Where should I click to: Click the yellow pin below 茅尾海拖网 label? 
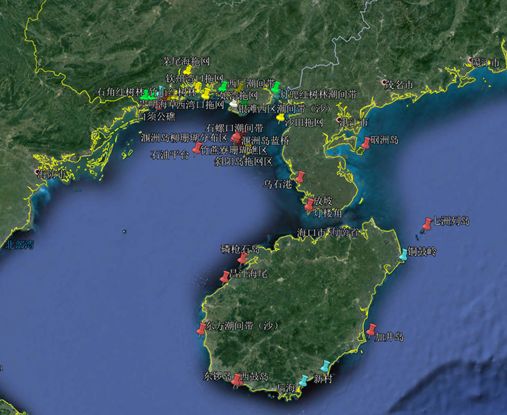coord(188,70)
